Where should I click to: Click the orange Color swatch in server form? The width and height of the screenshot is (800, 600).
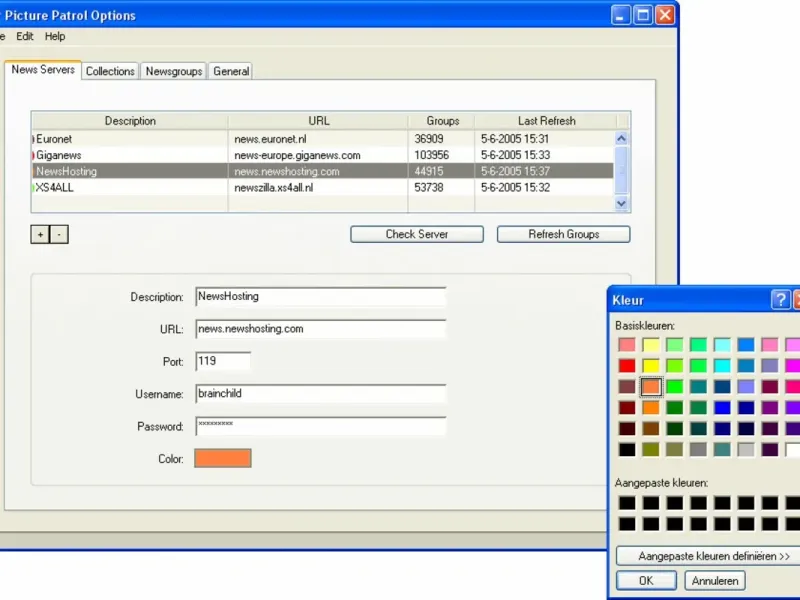(x=223, y=458)
